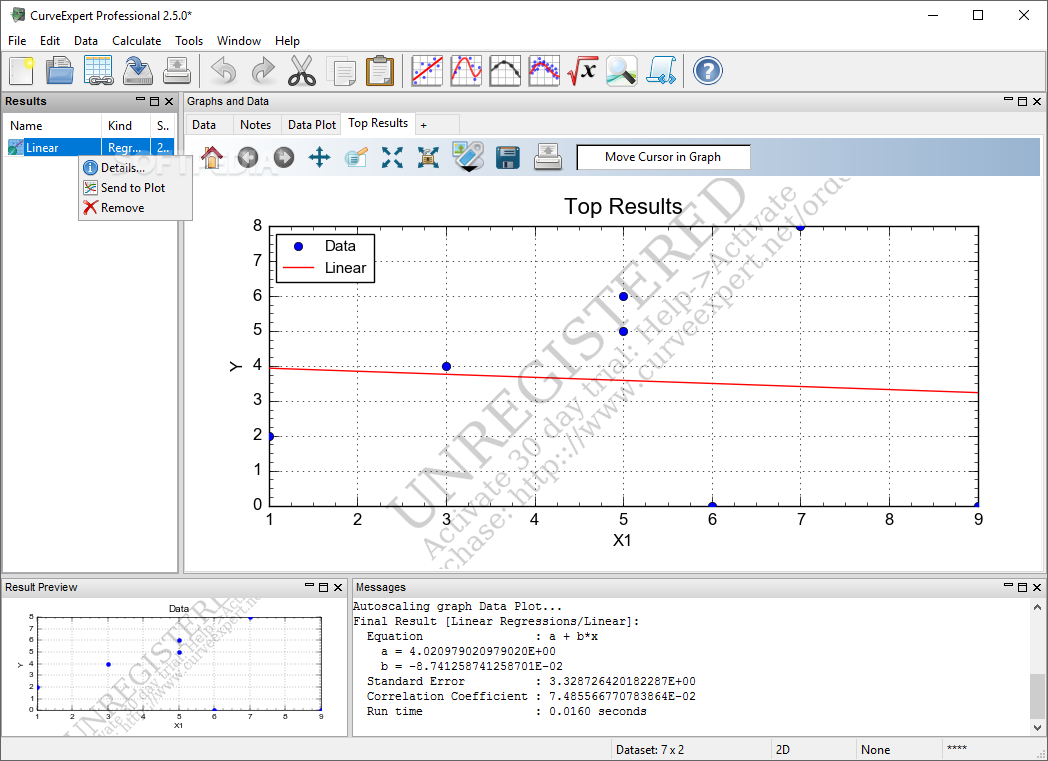
Task: Close the Result Preview panel
Action: tap(338, 587)
